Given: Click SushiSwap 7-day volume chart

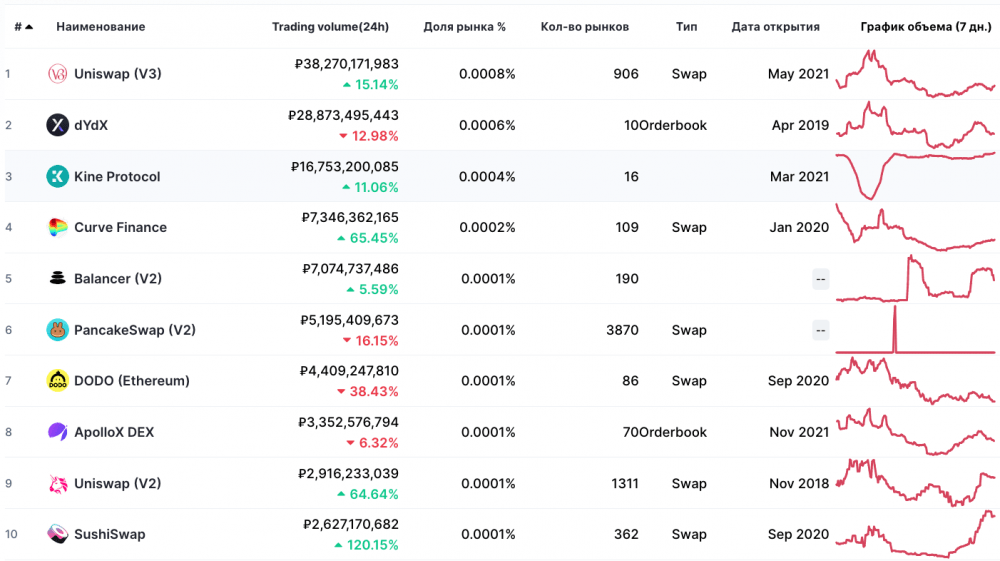Looking at the screenshot, I should [916, 534].
